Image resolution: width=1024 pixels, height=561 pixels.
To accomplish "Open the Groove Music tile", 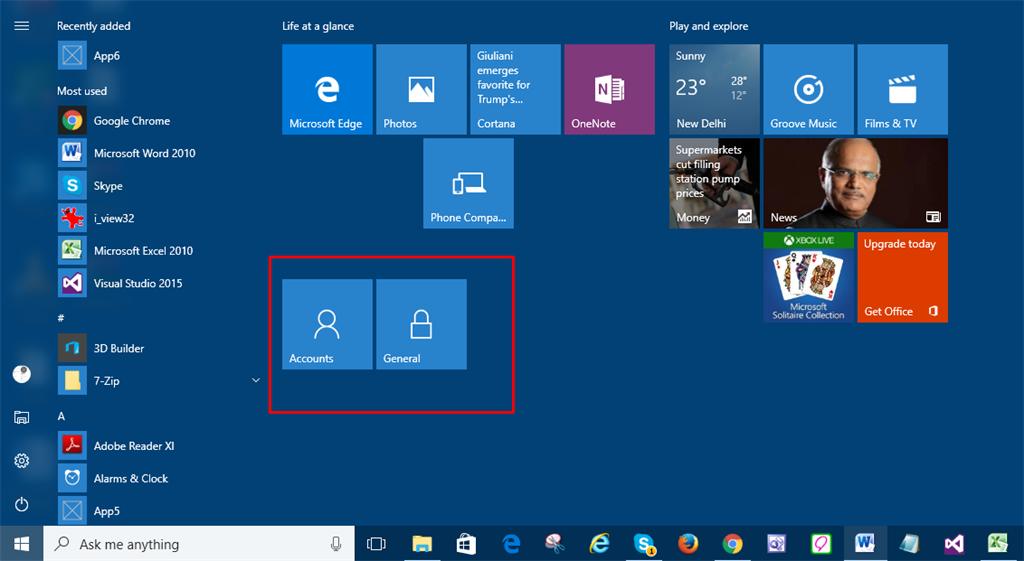I will click(x=808, y=89).
